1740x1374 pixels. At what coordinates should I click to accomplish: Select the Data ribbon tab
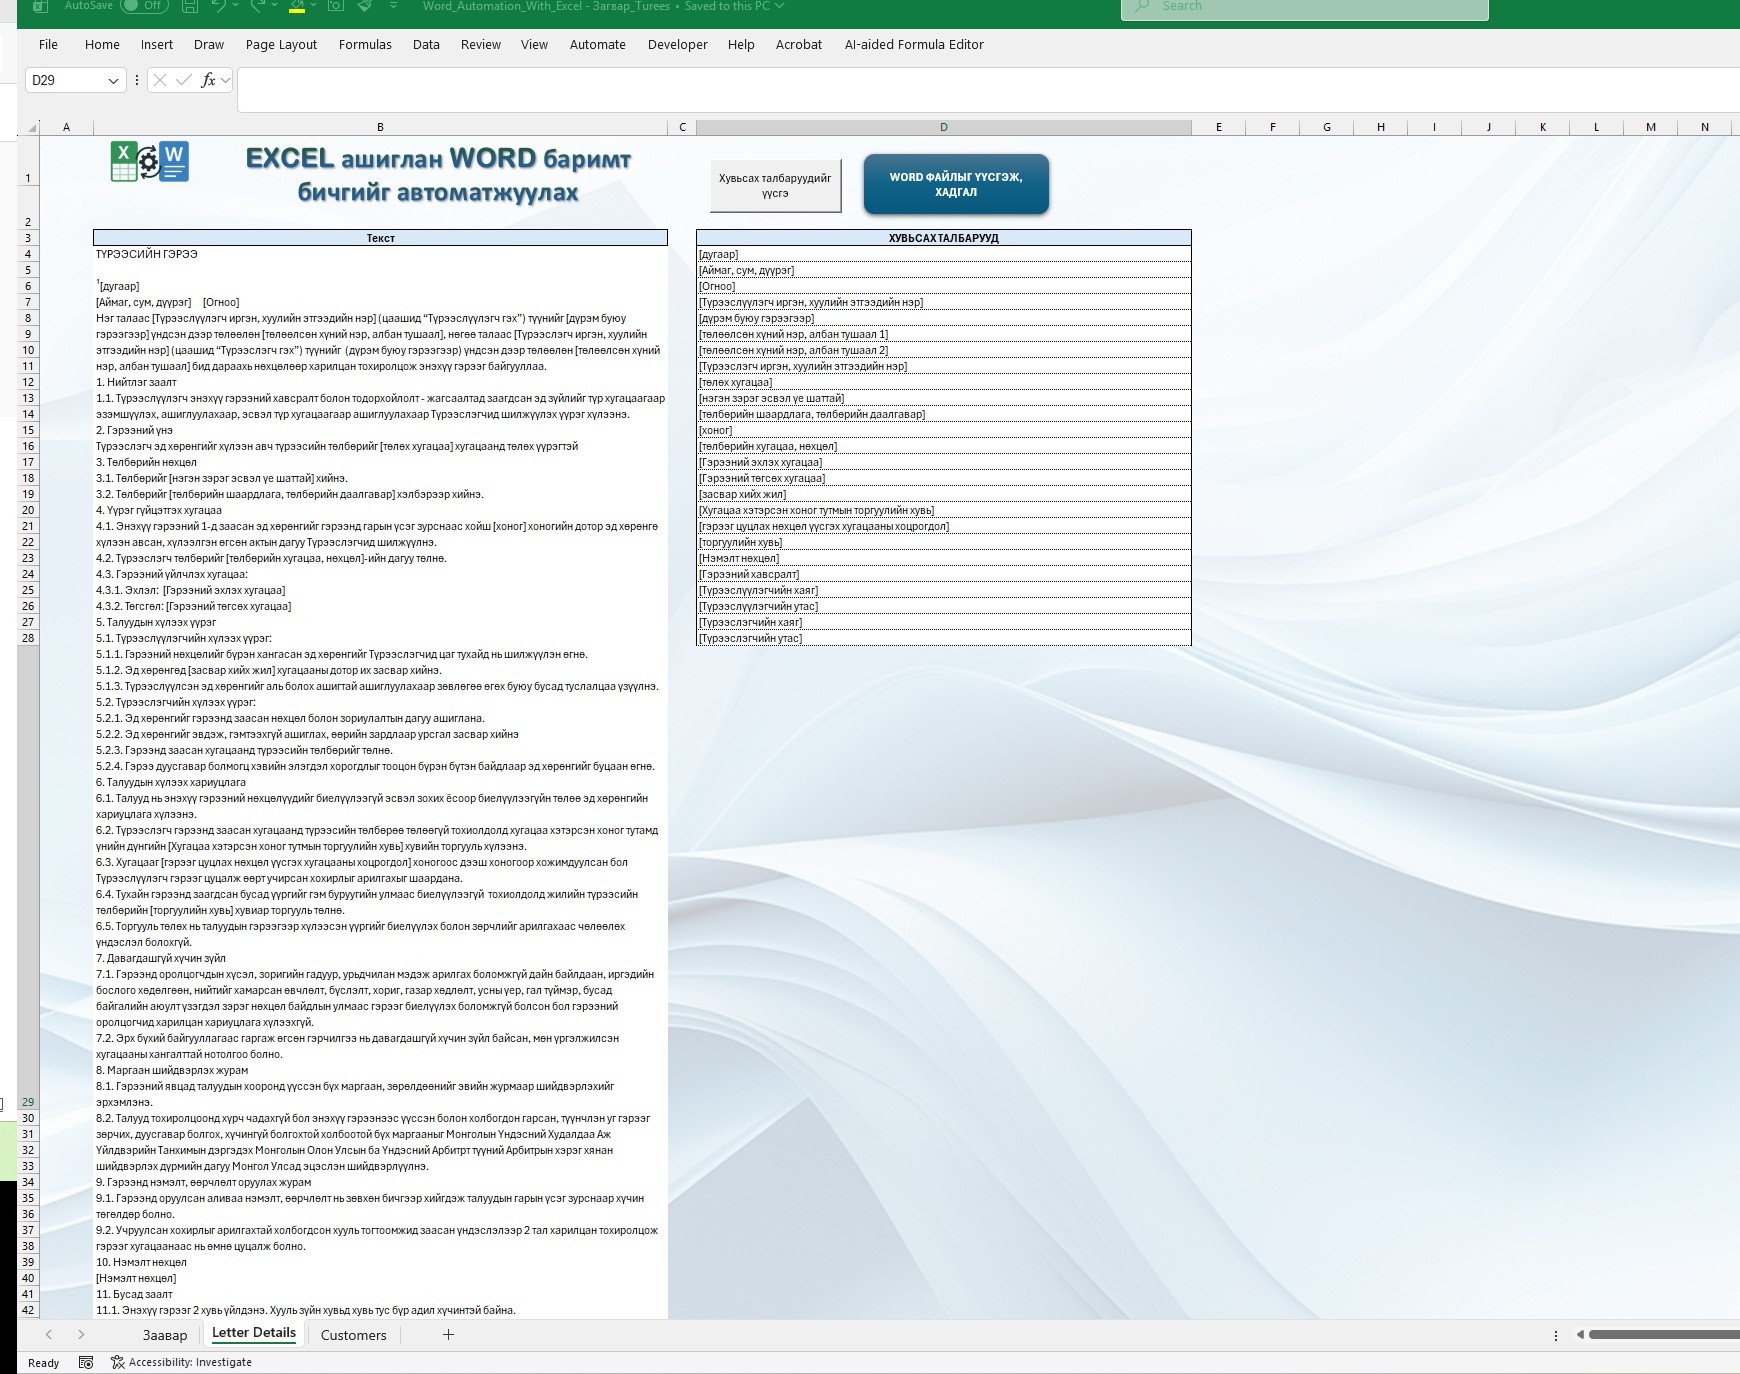[x=426, y=44]
